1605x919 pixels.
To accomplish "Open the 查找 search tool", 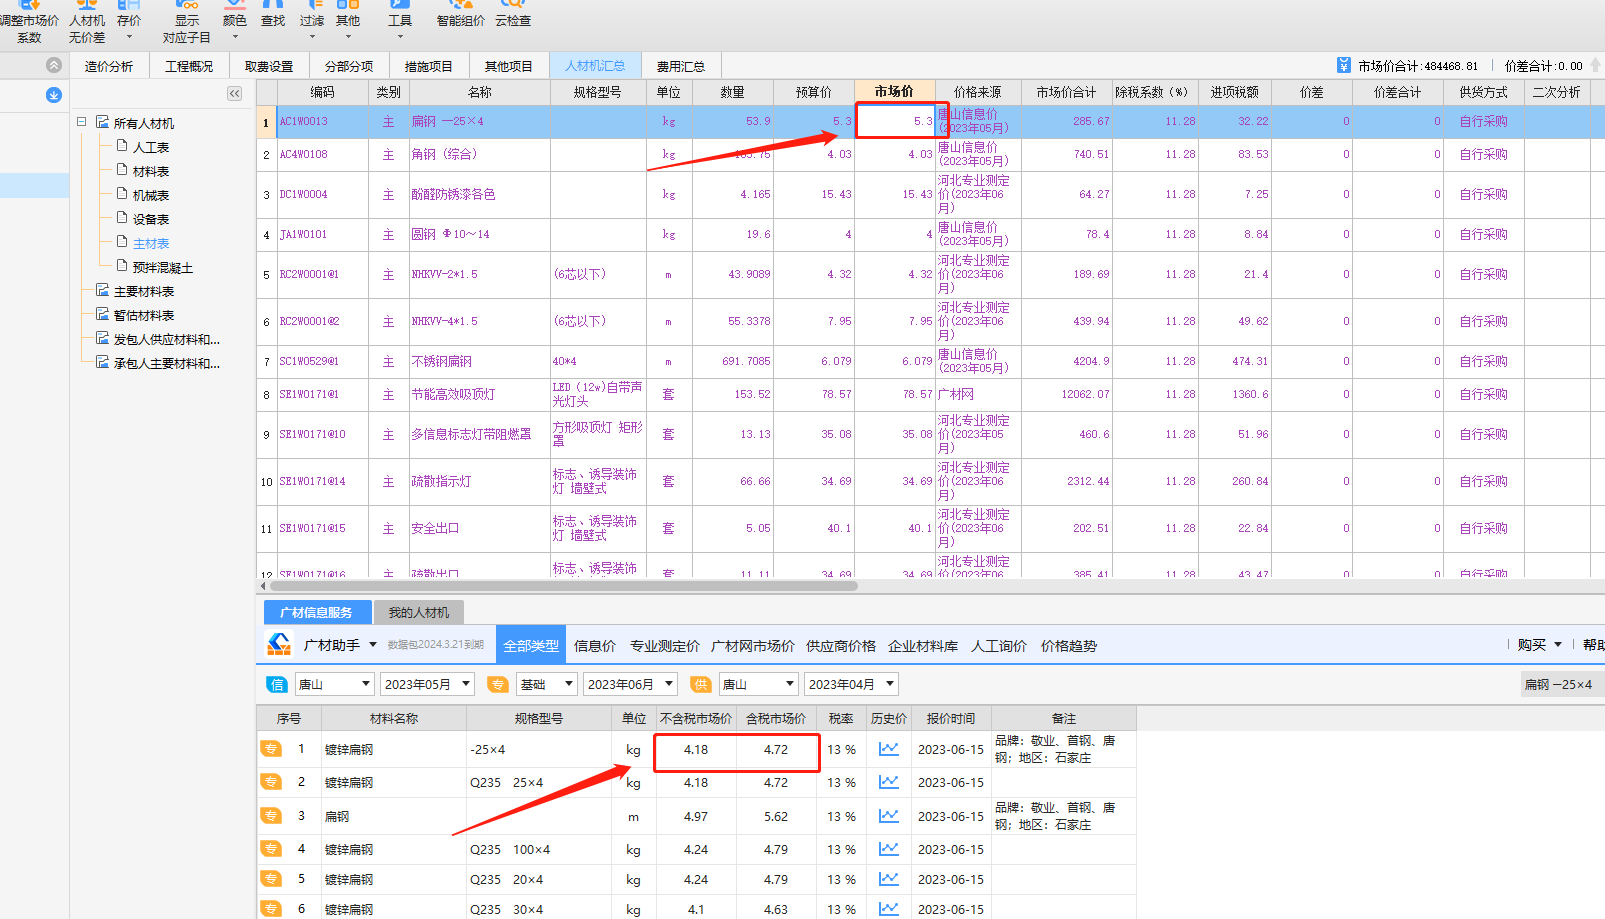I will click(273, 14).
